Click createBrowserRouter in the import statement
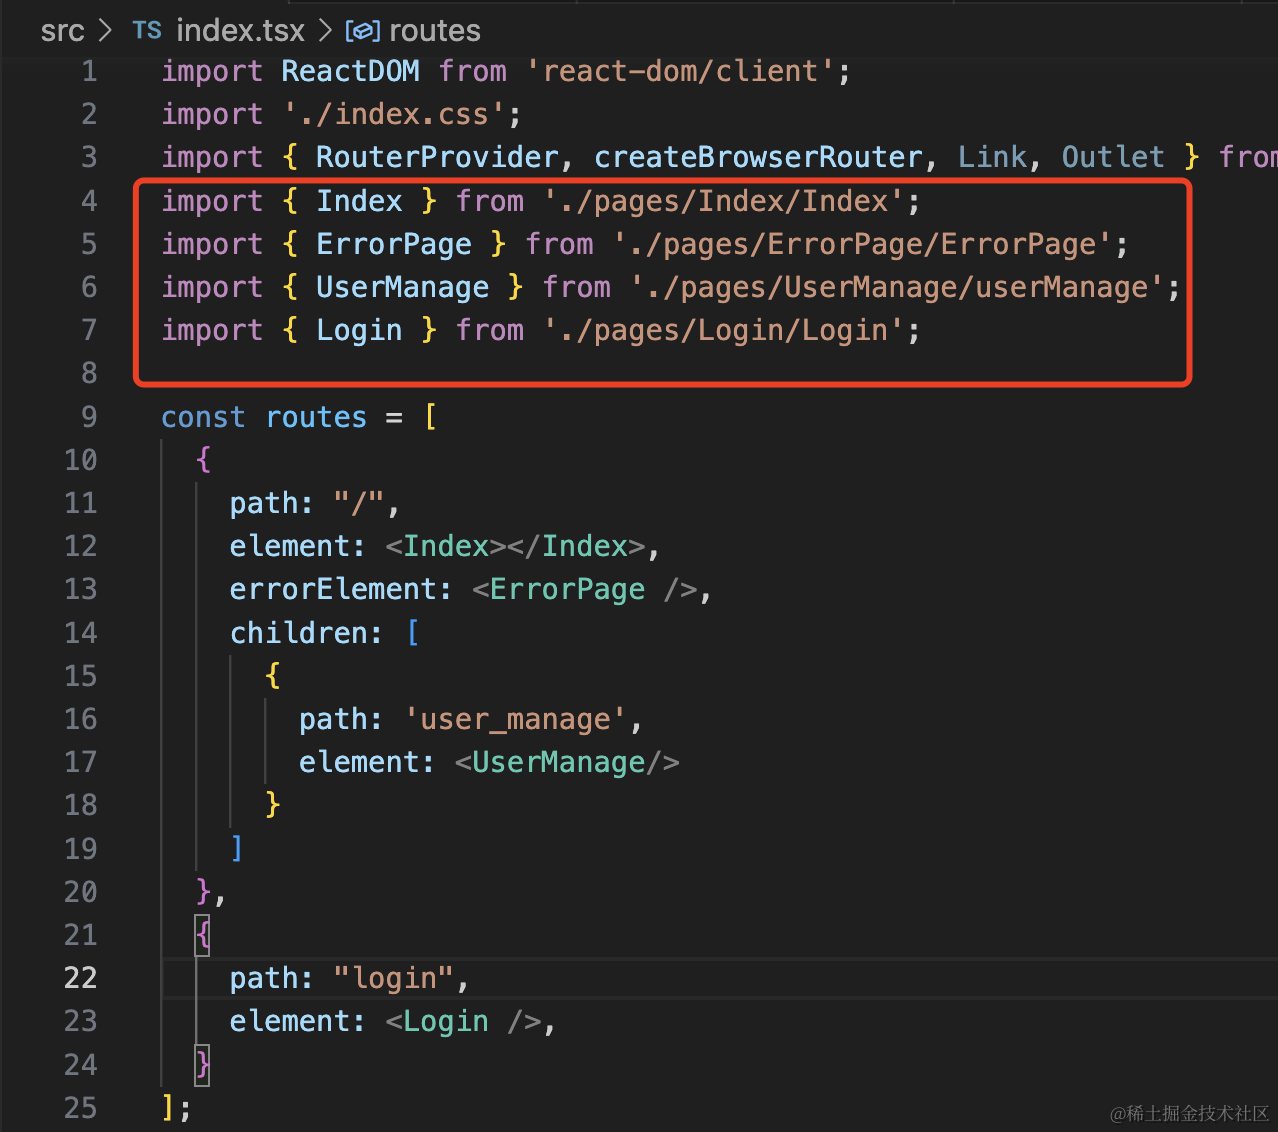Image resolution: width=1278 pixels, height=1132 pixels. point(758,157)
